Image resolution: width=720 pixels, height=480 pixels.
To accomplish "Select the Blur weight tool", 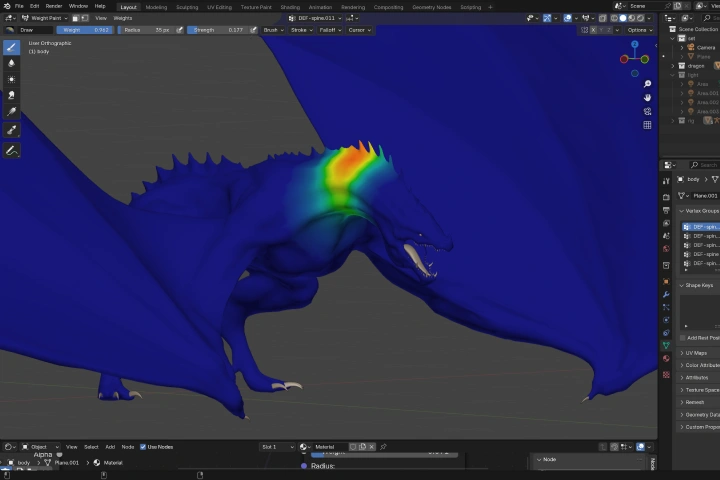I will pos(11,63).
